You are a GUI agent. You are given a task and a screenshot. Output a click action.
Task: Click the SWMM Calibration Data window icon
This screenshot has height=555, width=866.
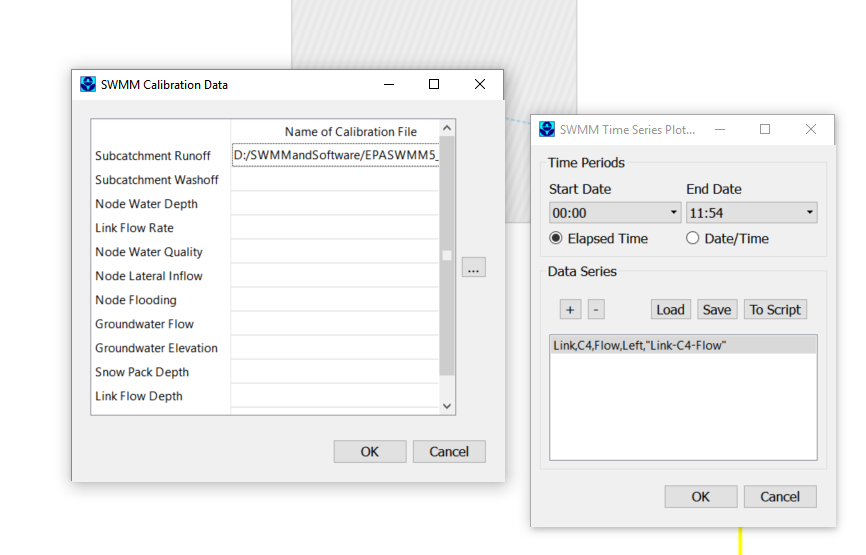point(88,84)
